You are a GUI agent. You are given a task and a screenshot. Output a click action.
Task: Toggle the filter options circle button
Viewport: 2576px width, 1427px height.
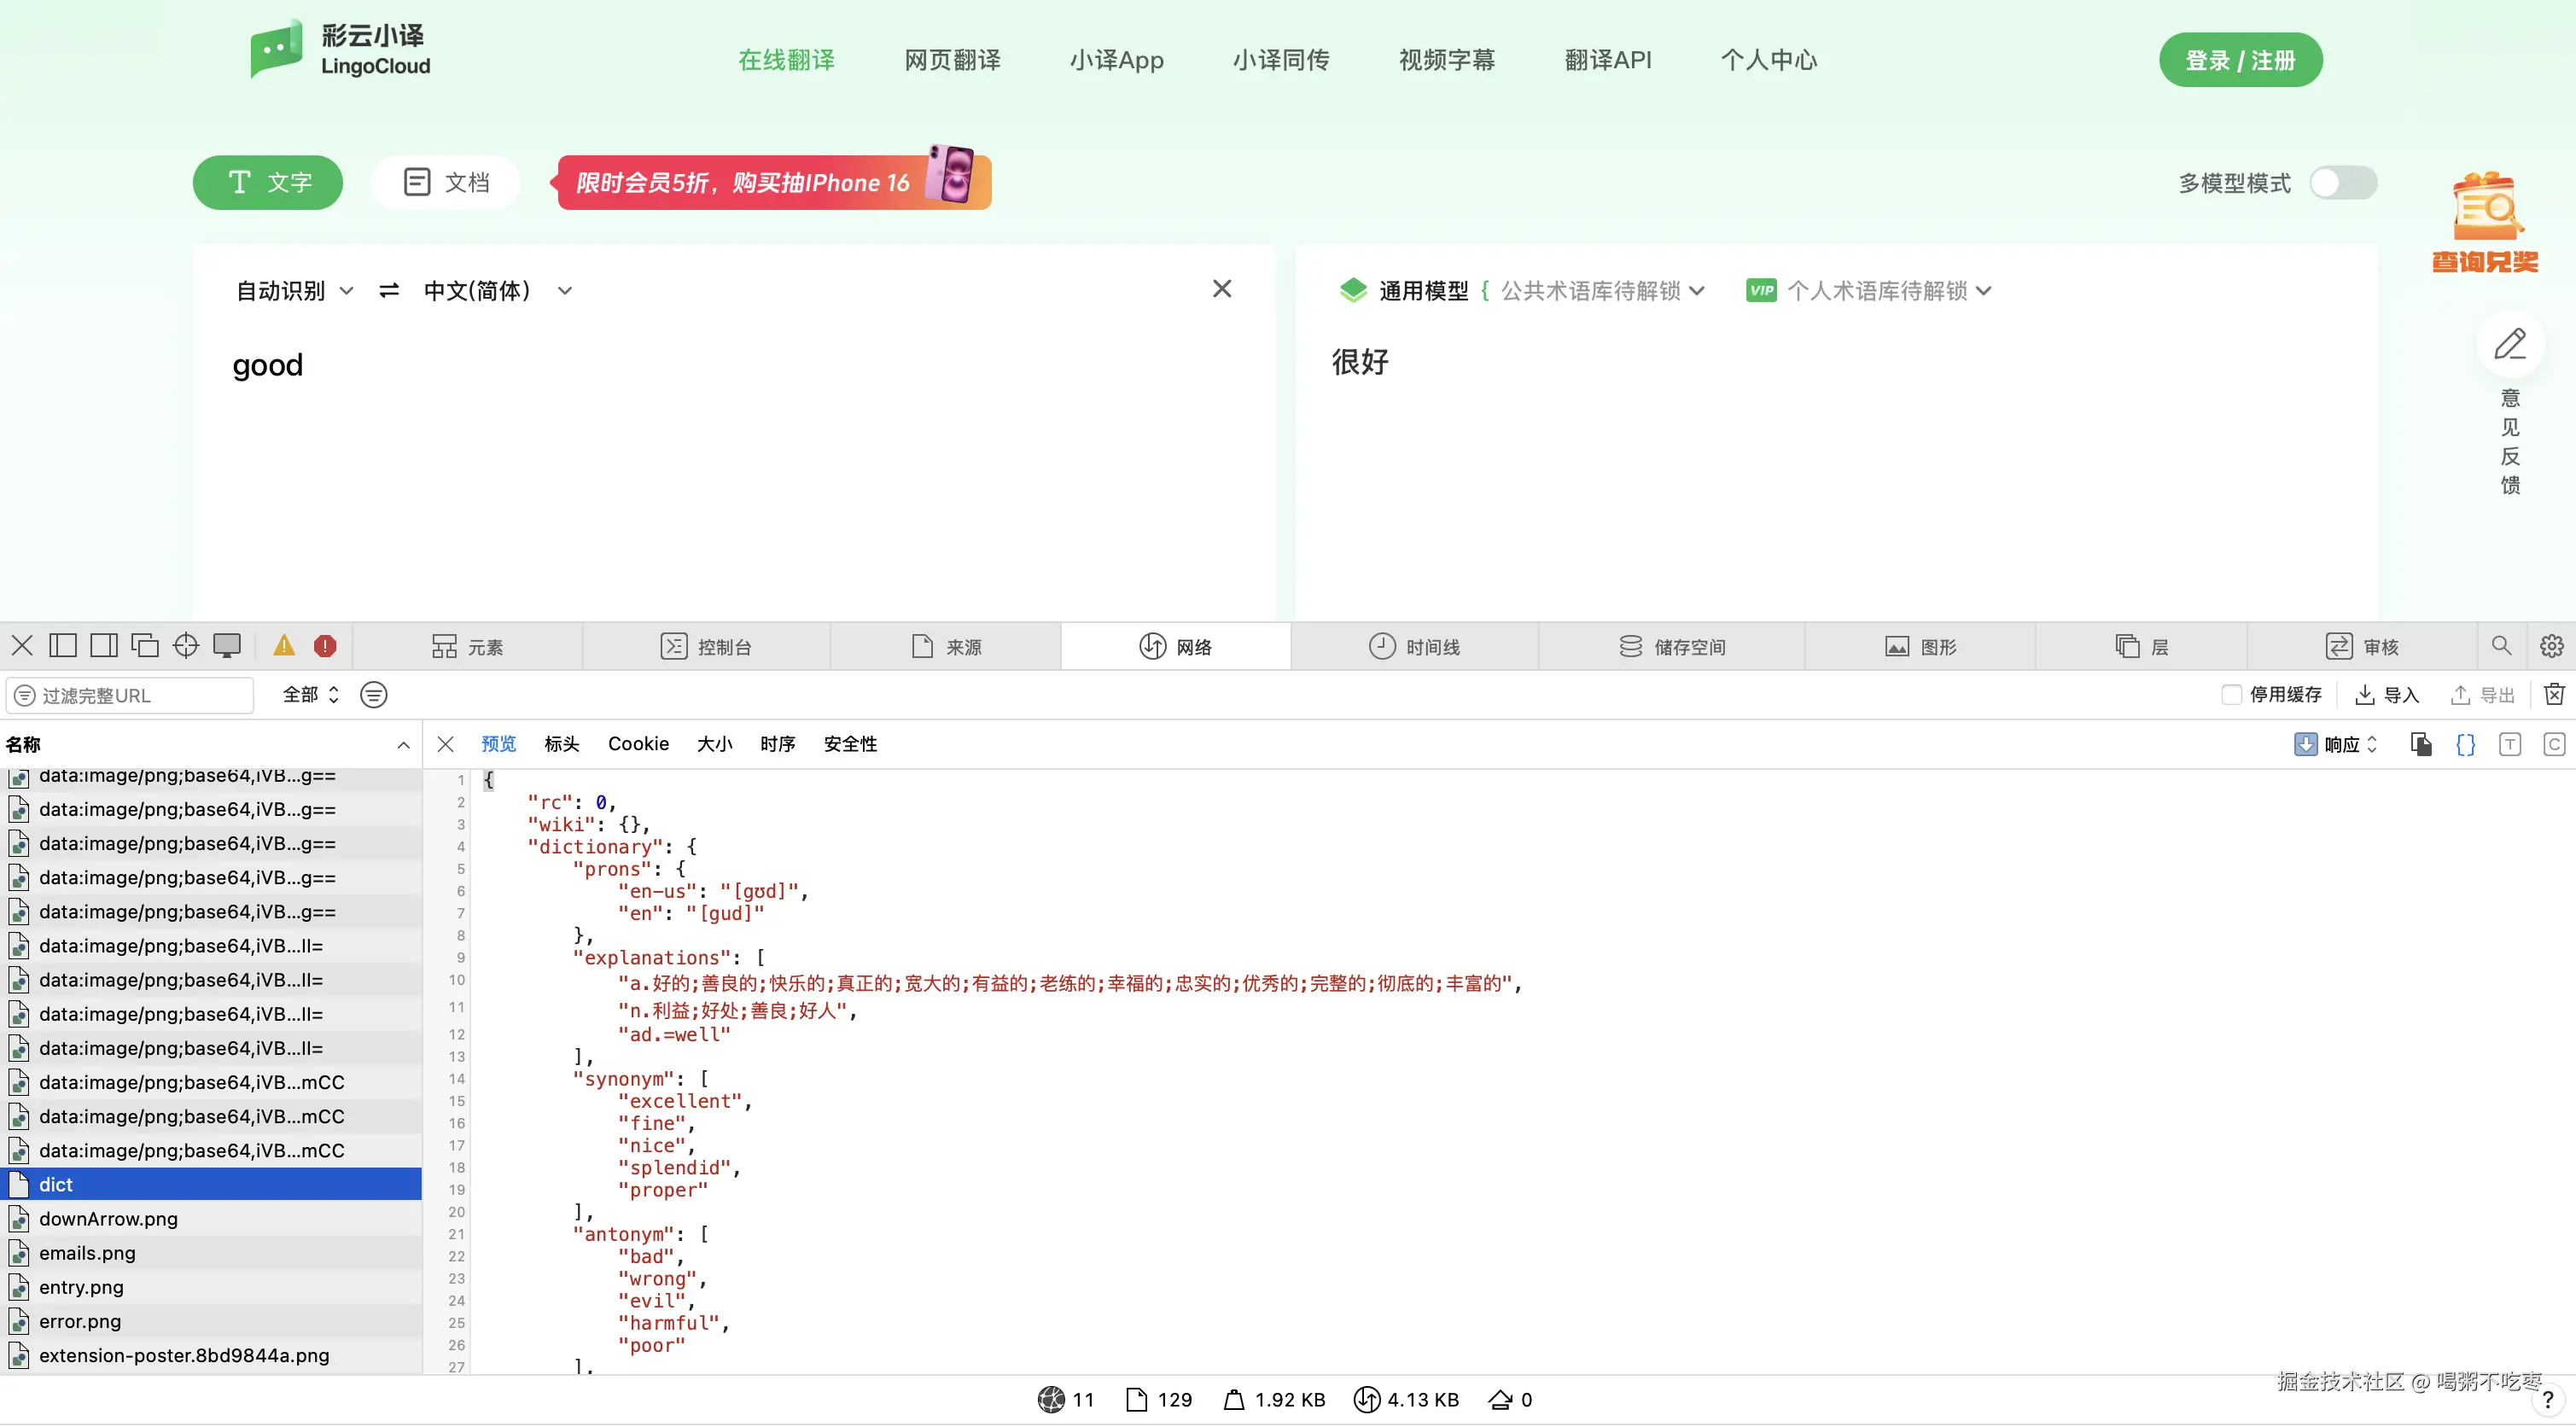pyautogui.click(x=373, y=695)
